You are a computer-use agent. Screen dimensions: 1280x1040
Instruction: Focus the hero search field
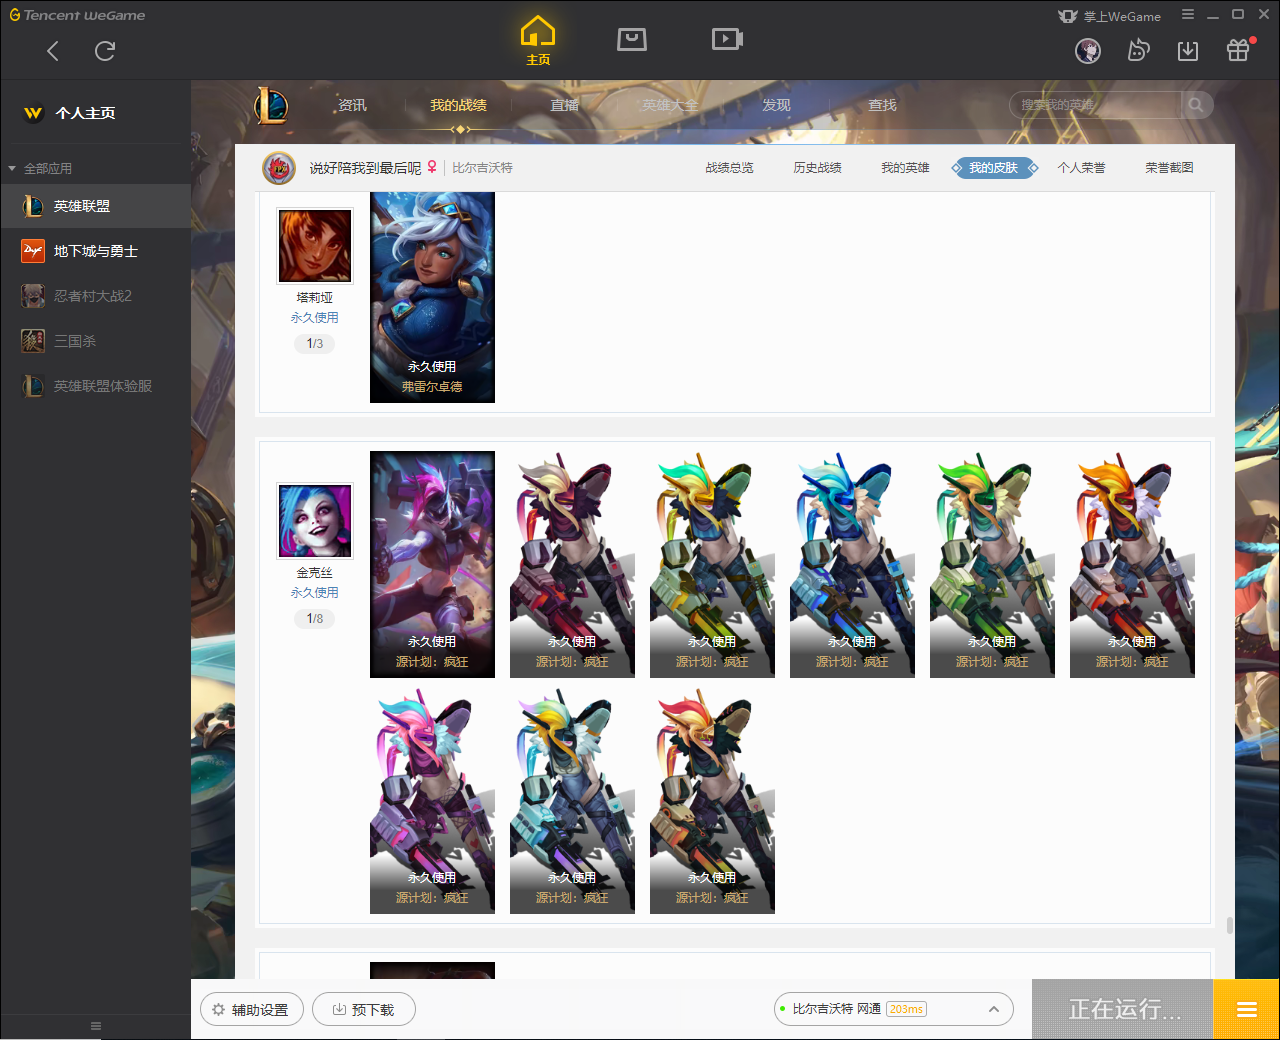click(x=1096, y=105)
